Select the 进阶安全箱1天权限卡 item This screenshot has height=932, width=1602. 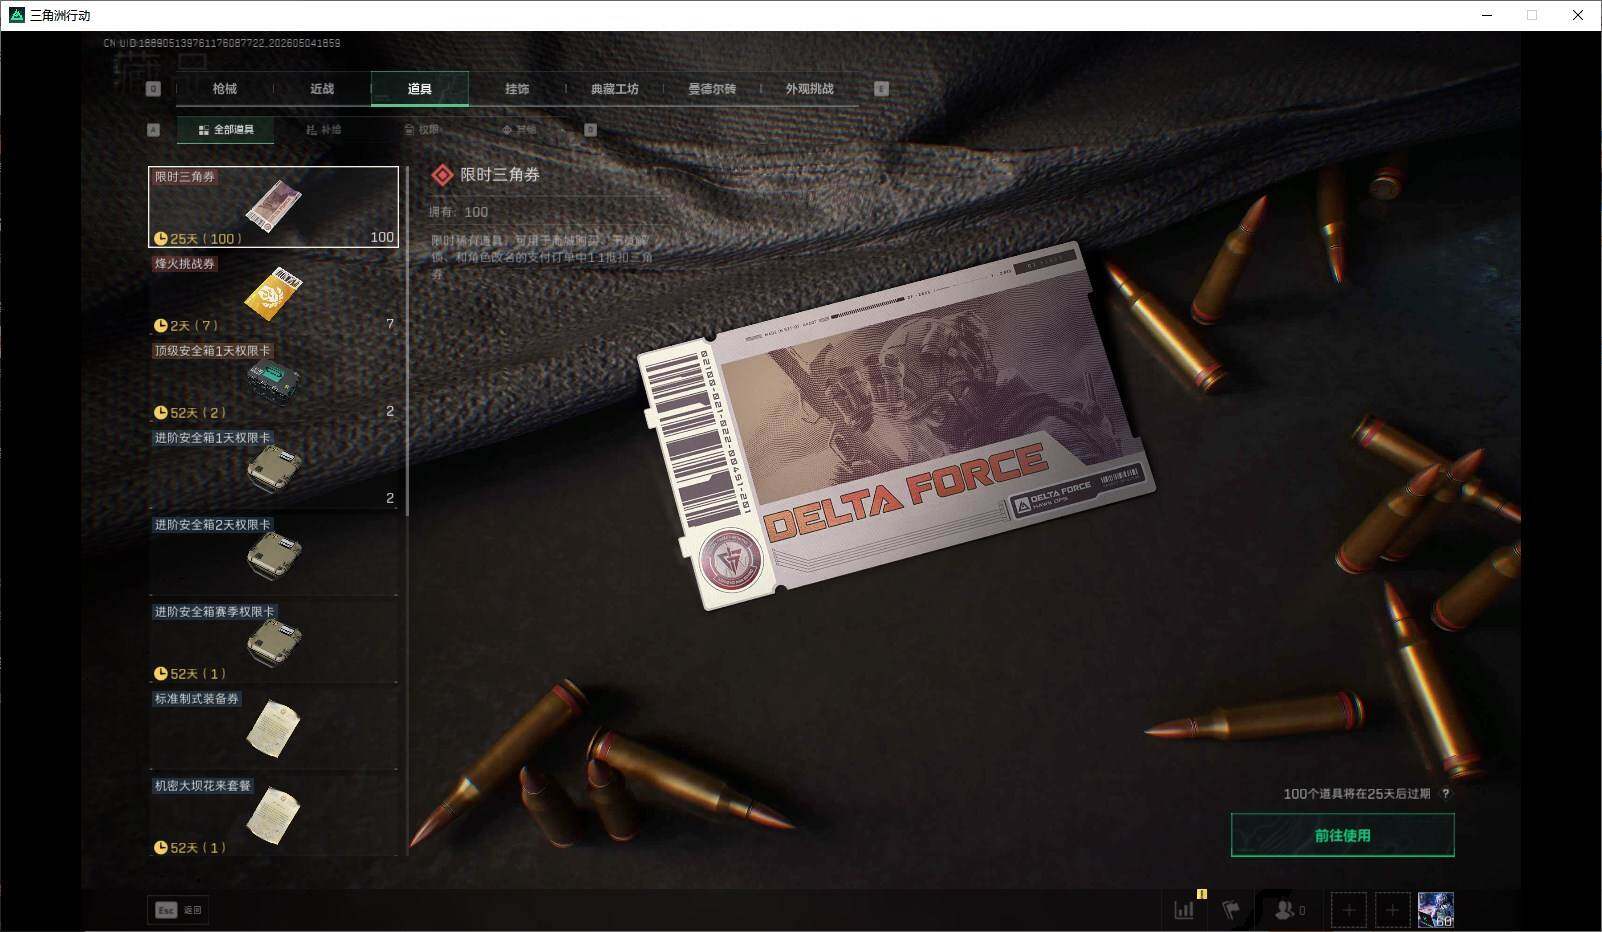tap(273, 468)
